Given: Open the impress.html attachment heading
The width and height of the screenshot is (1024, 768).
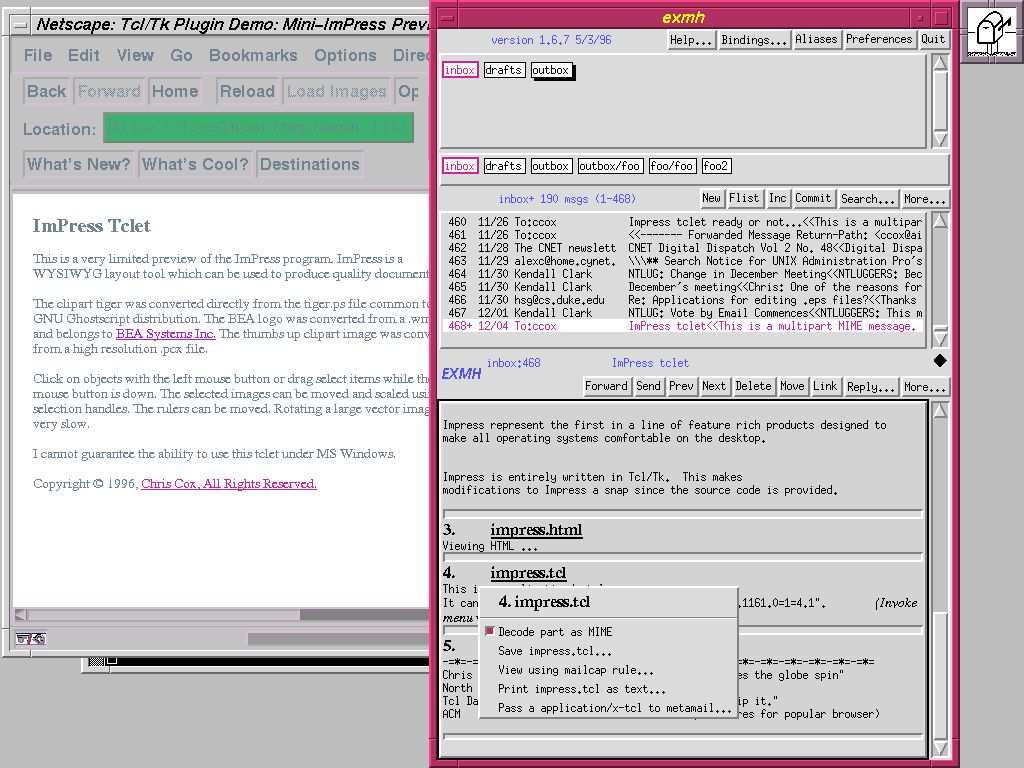Looking at the screenshot, I should pyautogui.click(x=536, y=530).
